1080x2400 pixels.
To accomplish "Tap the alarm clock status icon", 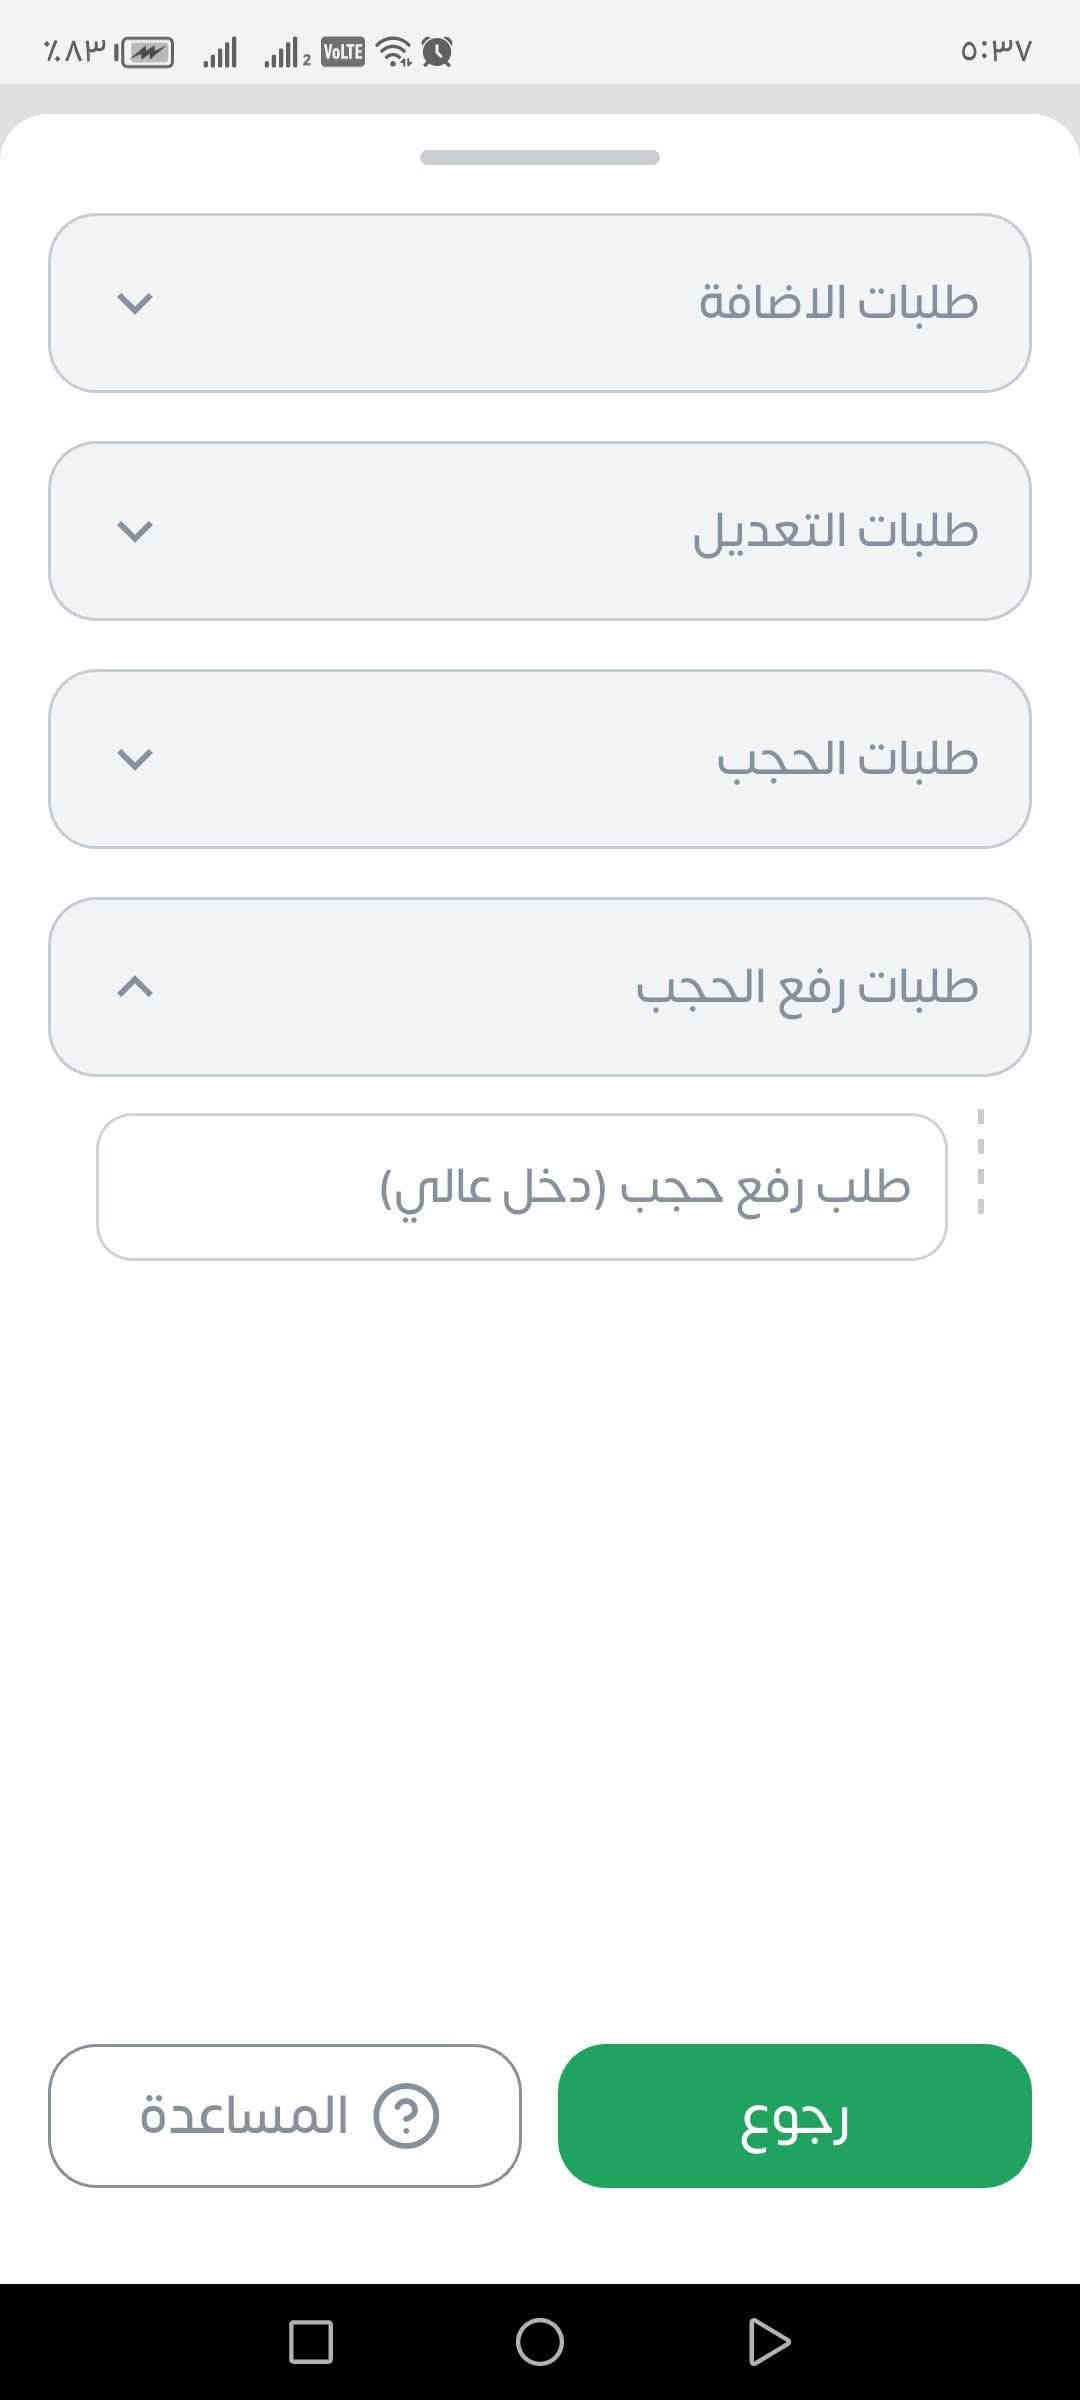I will coord(437,51).
